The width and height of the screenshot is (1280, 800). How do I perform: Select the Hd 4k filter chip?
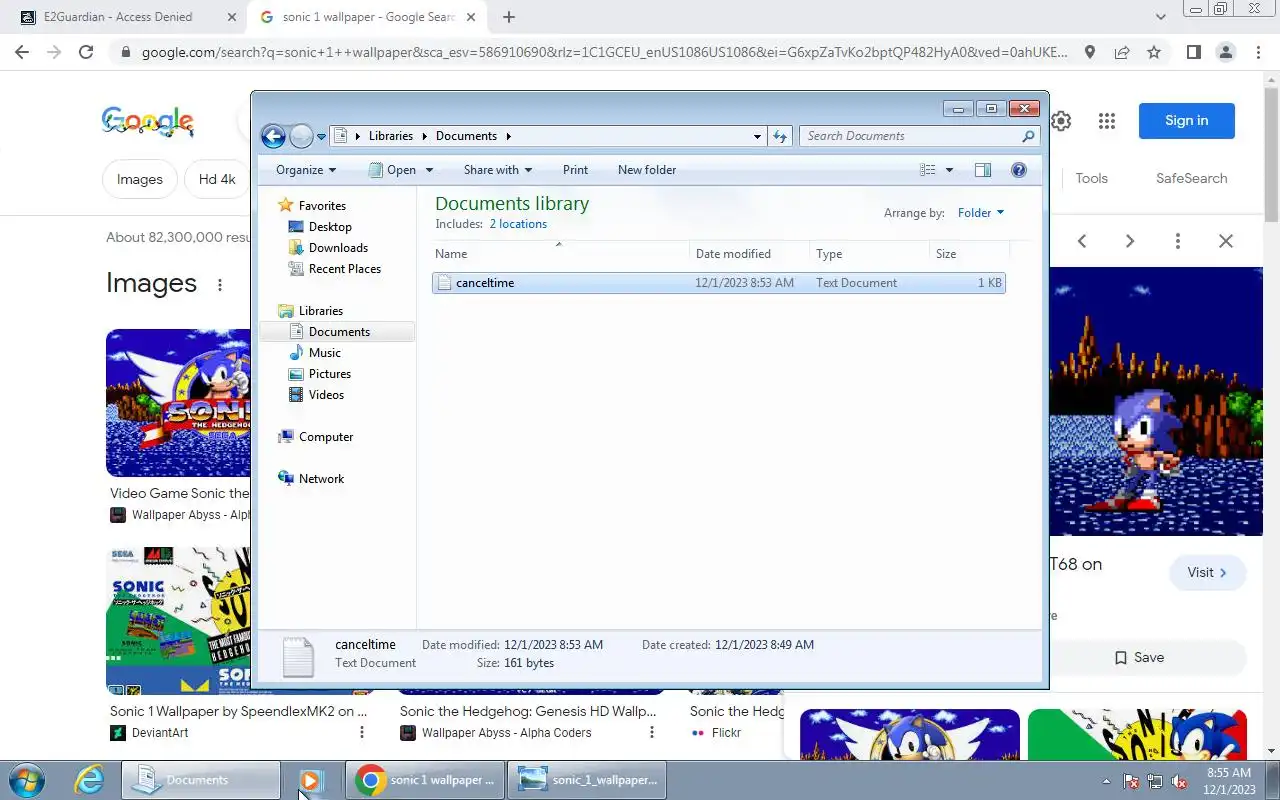pos(217,180)
